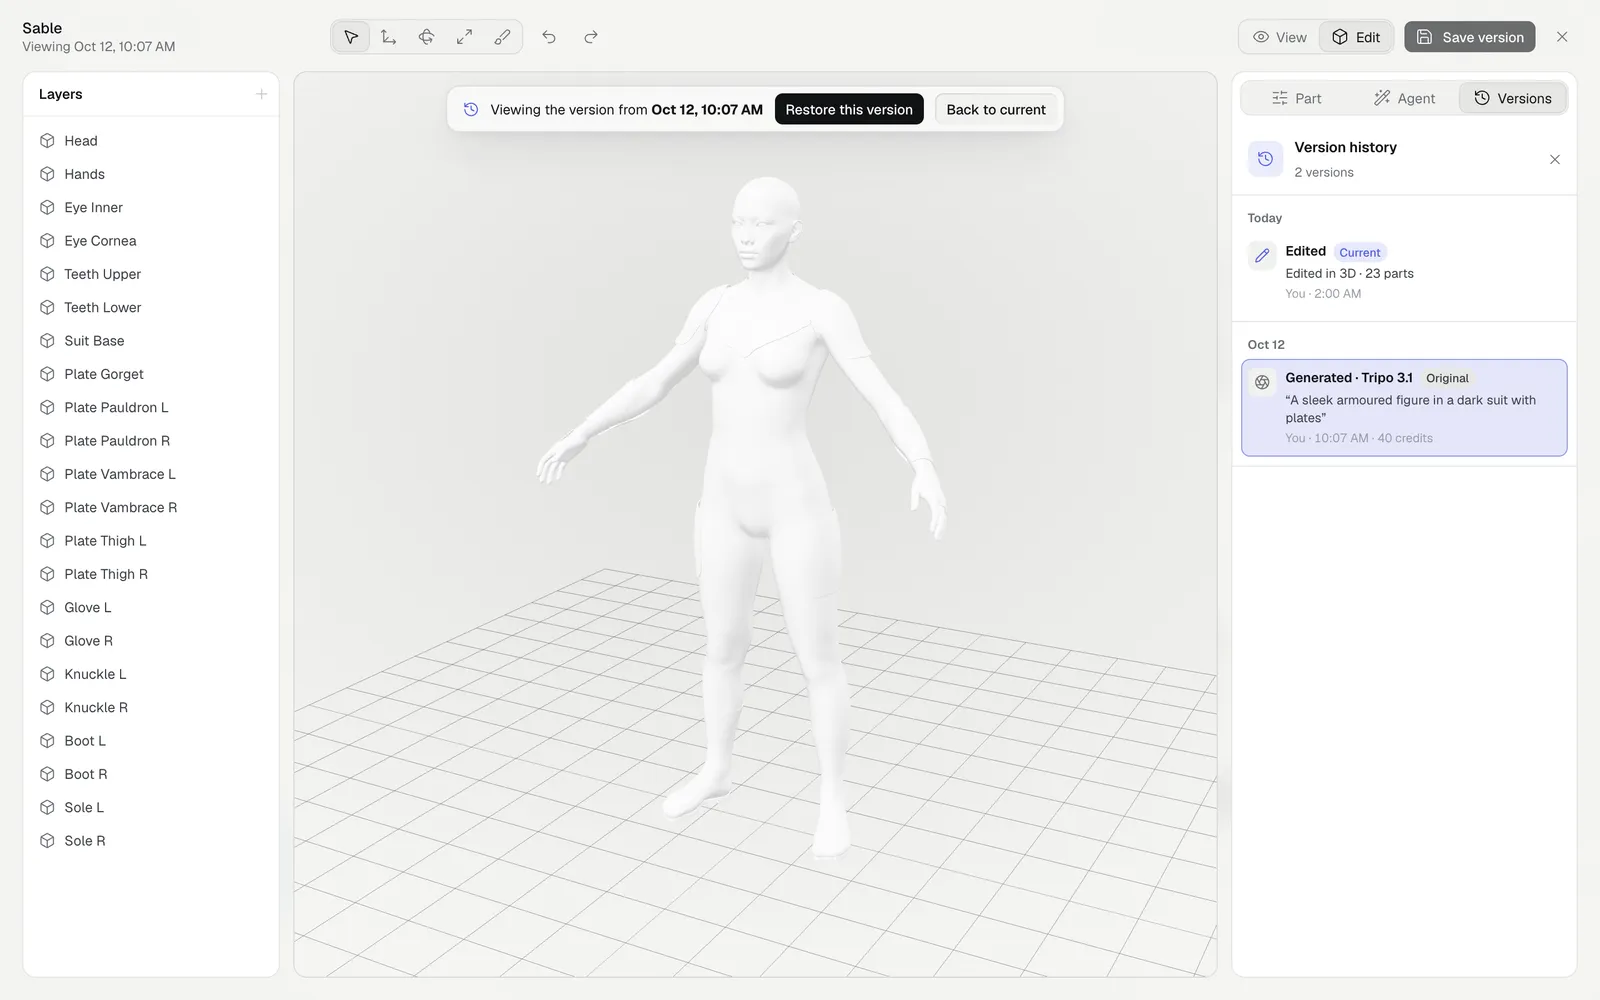1600x1000 pixels.
Task: Click the cube icon beside Suit Base
Action: click(x=47, y=341)
